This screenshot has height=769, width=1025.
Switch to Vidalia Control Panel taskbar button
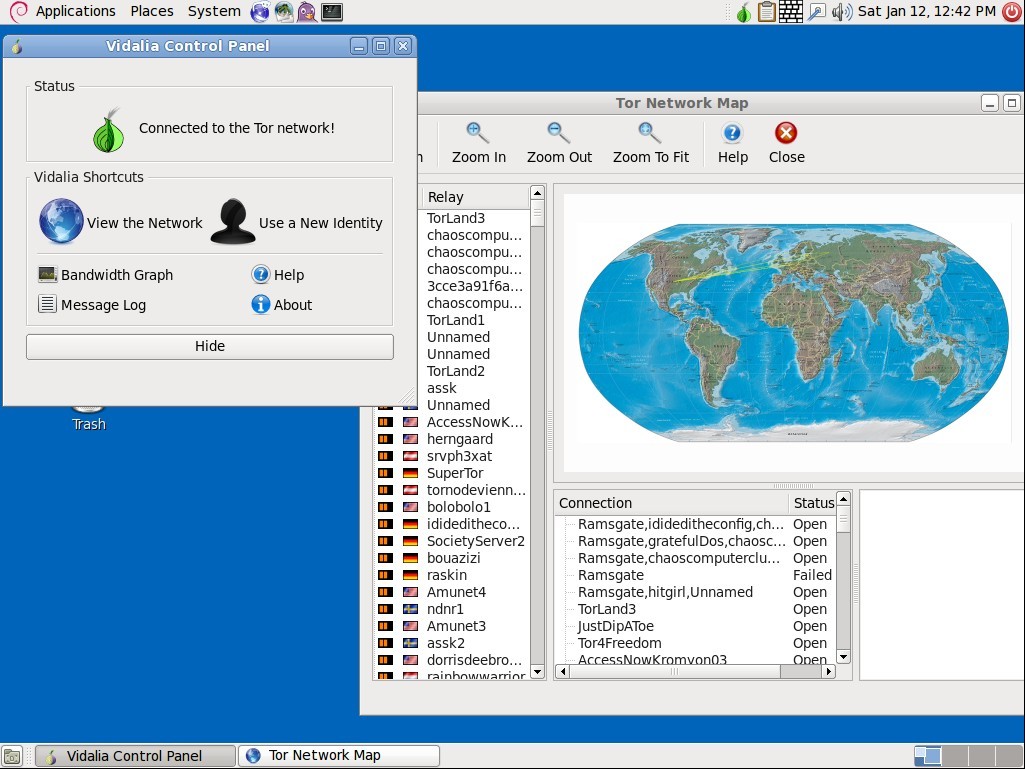pyautogui.click(x=135, y=756)
